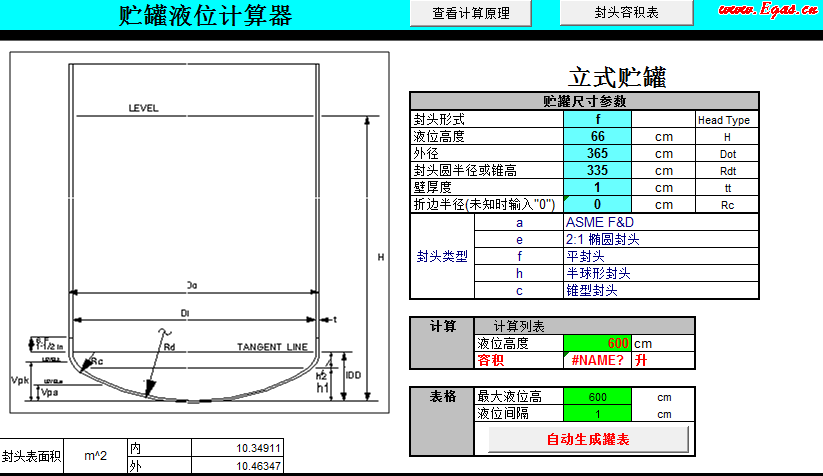Select the 折边半径 cell with value 0
This screenshot has height=476, width=823.
597,204
